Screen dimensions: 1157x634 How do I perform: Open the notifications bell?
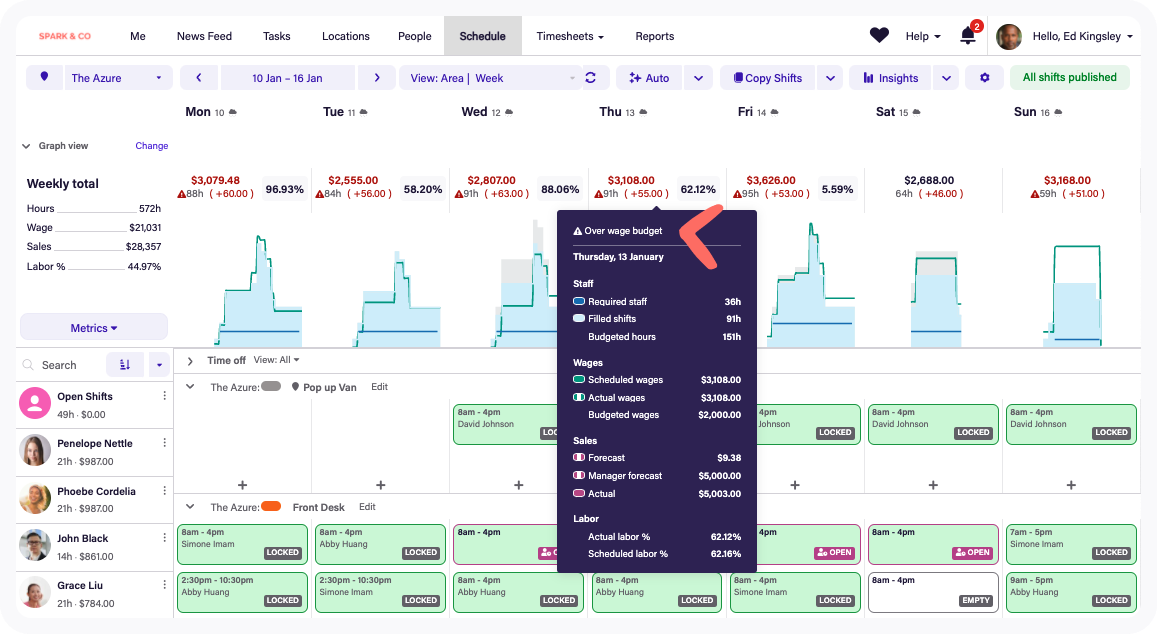[967, 36]
